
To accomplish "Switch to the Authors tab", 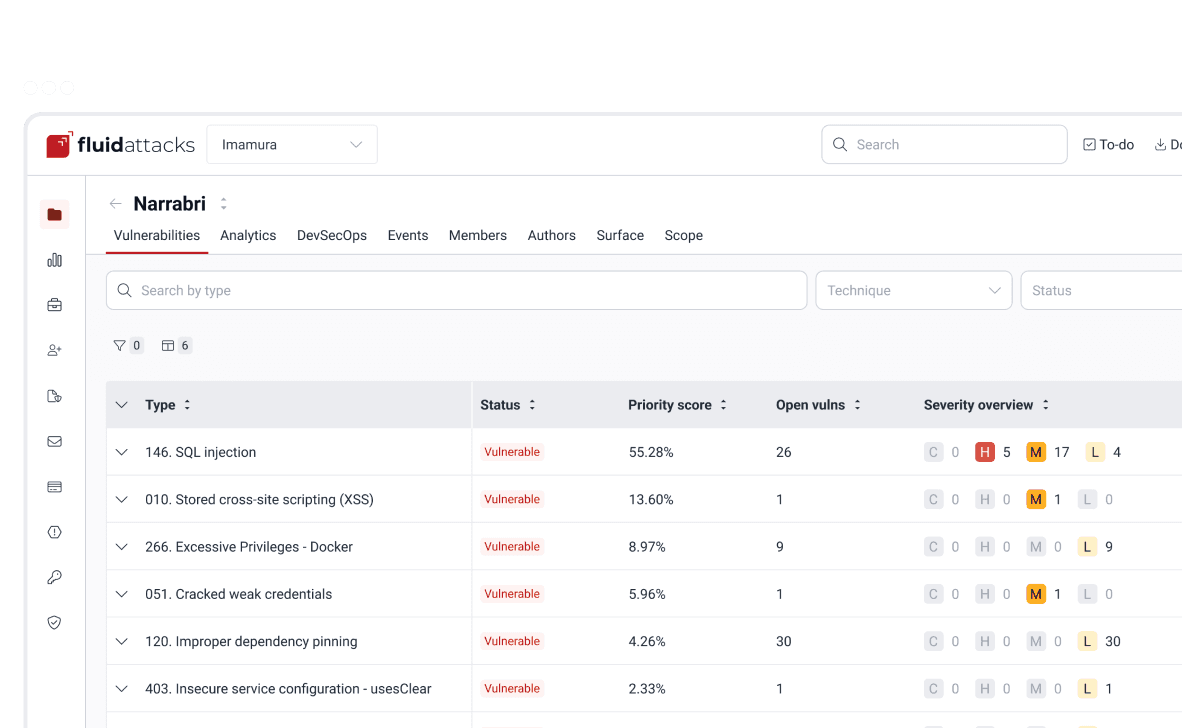I will pos(552,235).
